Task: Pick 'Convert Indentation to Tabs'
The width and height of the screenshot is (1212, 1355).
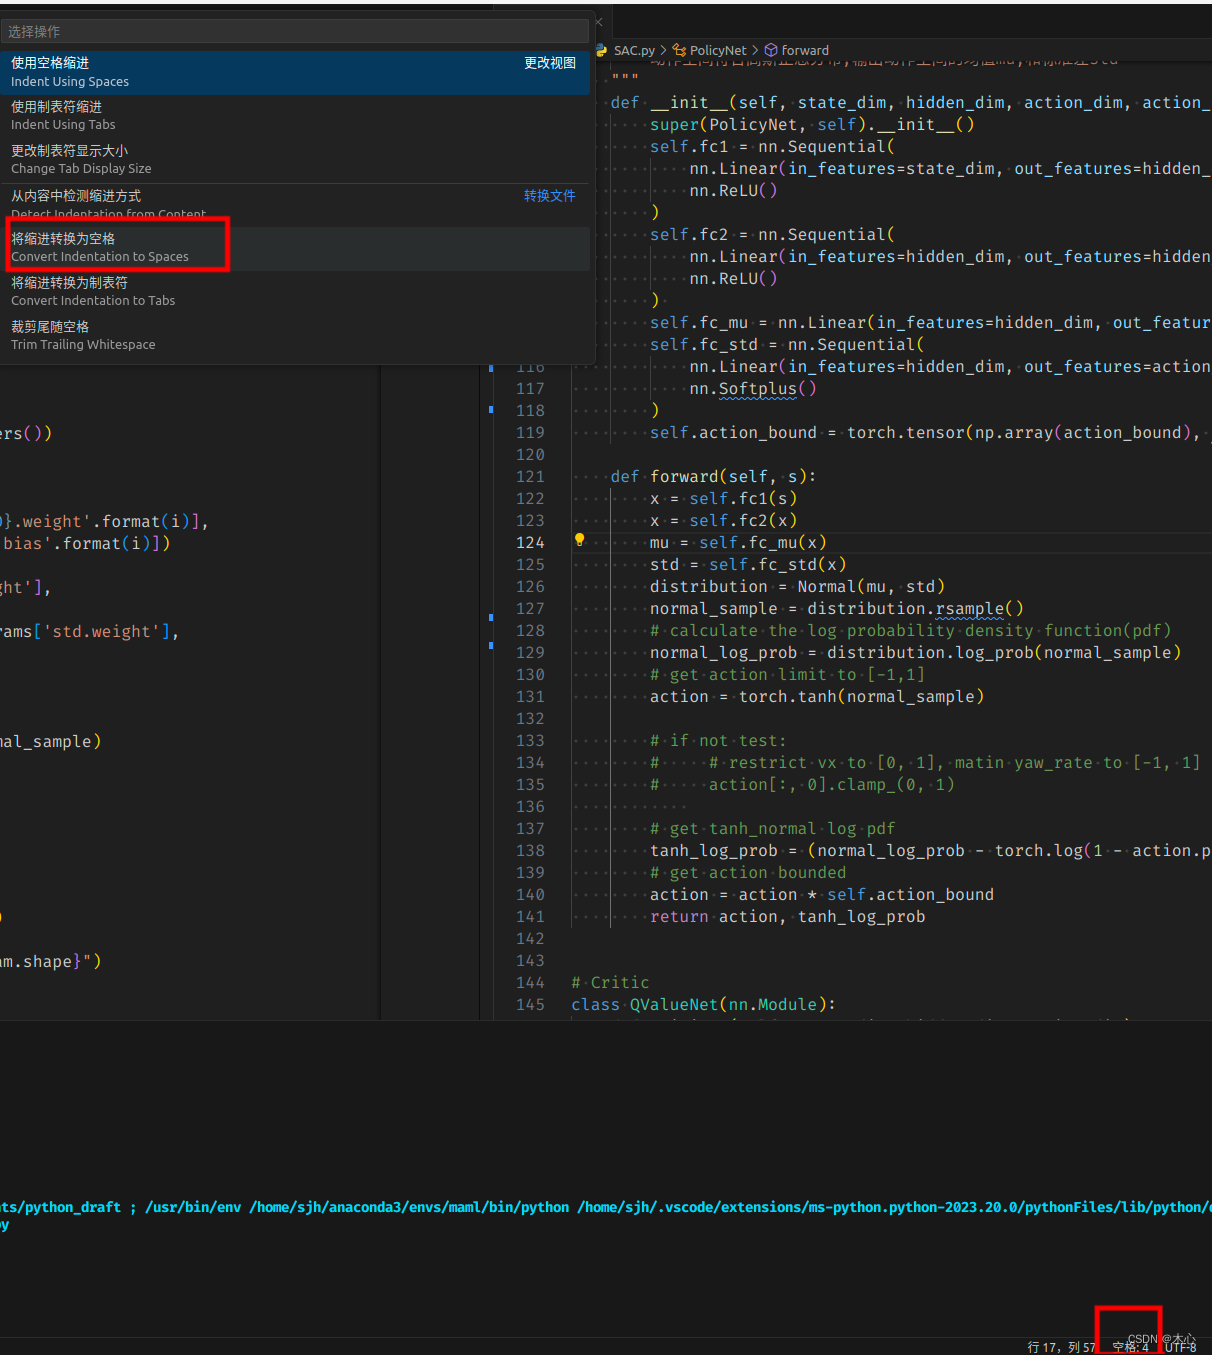Action: pos(294,292)
